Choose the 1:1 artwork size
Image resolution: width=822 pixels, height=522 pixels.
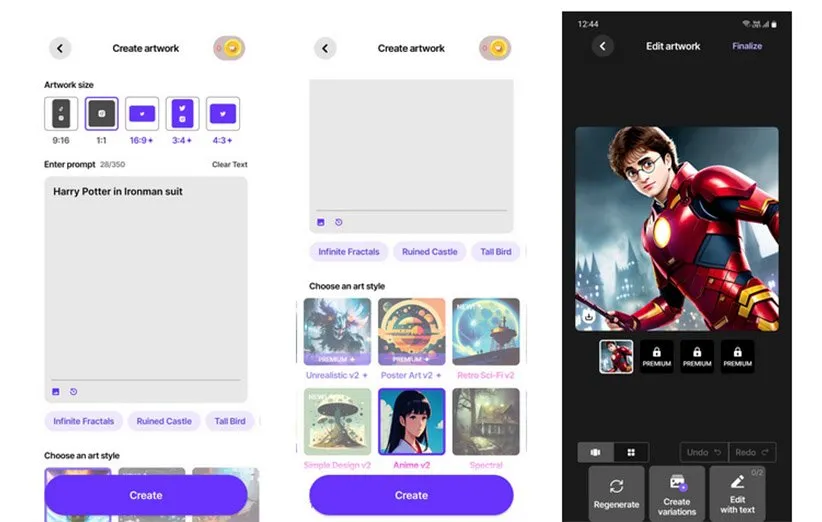click(101, 114)
